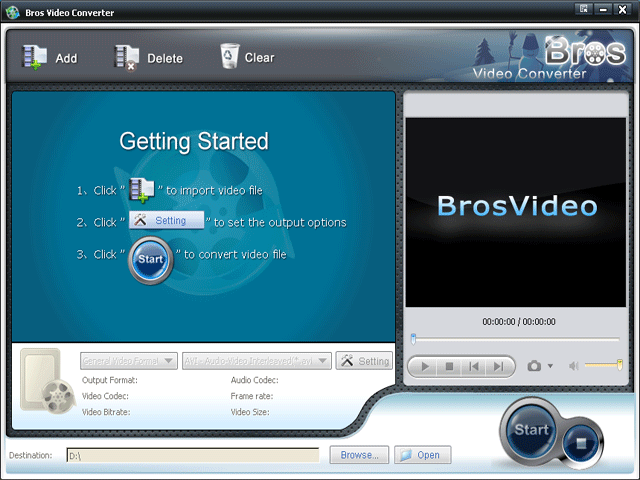Expand the AVI Audio-Video Interleaved format dropdown
Image resolution: width=640 pixels, height=480 pixels.
(258, 361)
